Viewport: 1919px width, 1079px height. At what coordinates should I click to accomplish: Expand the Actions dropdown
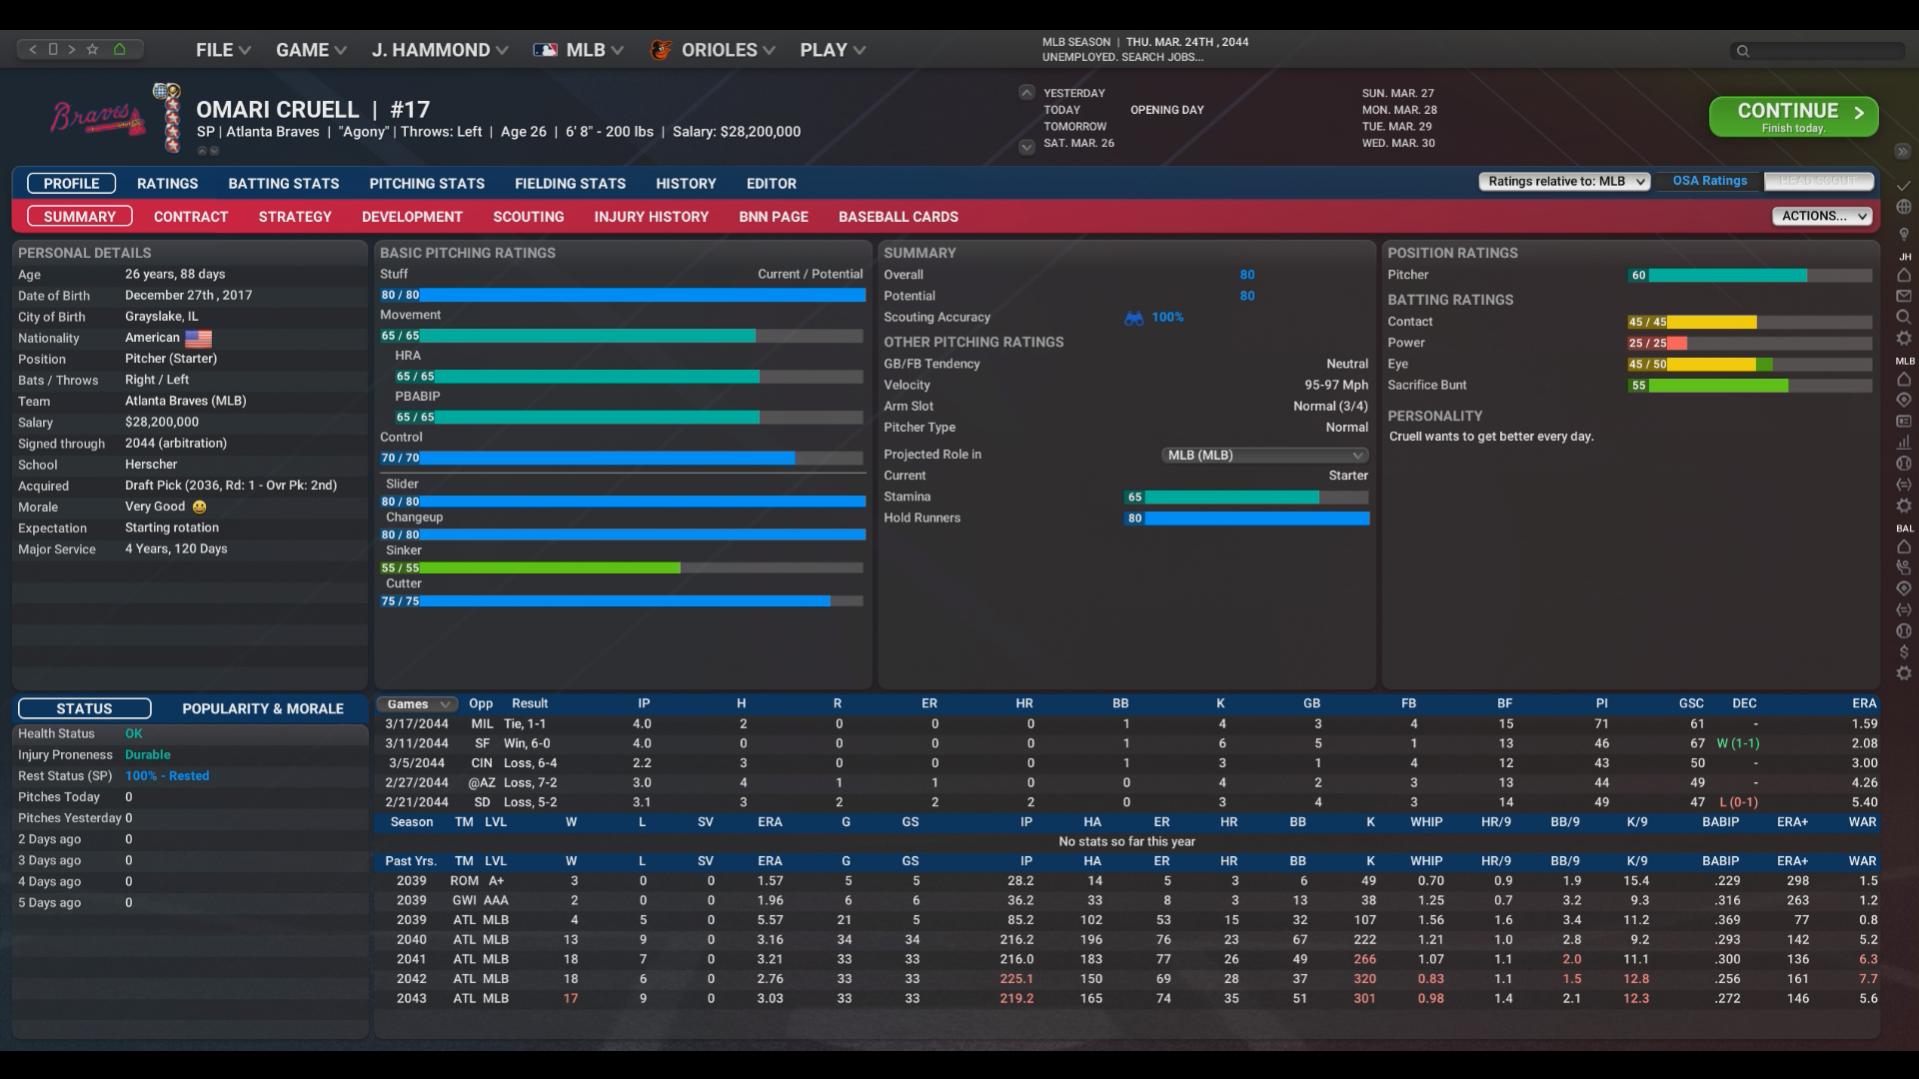[1821, 216]
